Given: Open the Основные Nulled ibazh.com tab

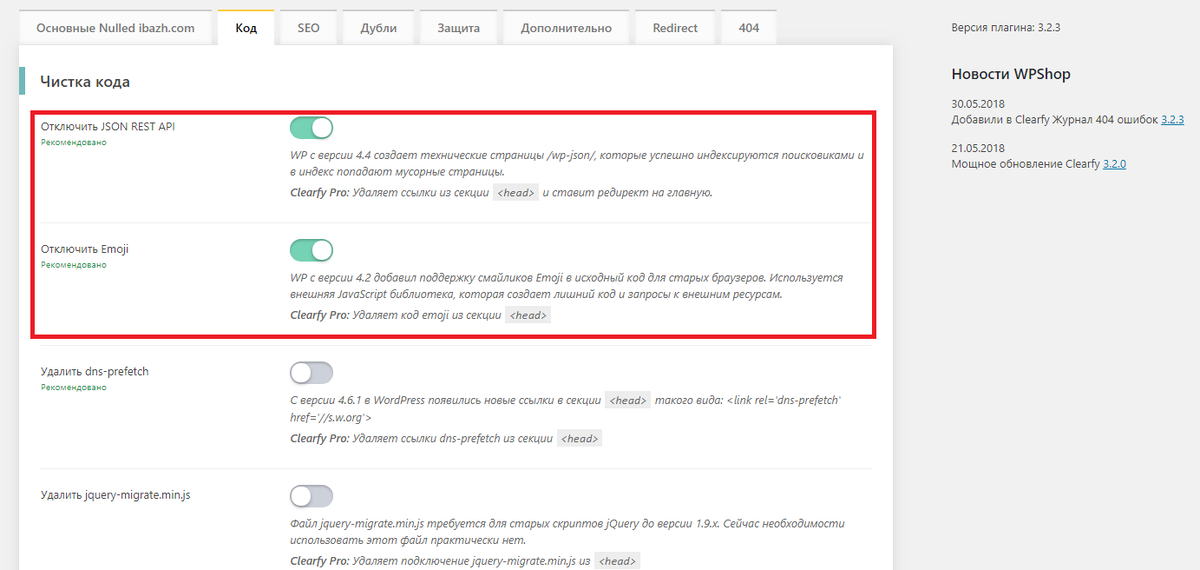Looking at the screenshot, I should tap(115, 28).
